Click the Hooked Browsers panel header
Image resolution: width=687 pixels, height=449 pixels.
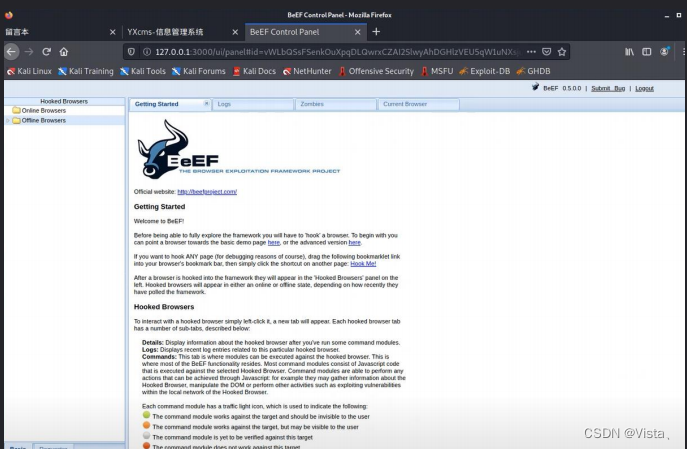[x=64, y=101]
